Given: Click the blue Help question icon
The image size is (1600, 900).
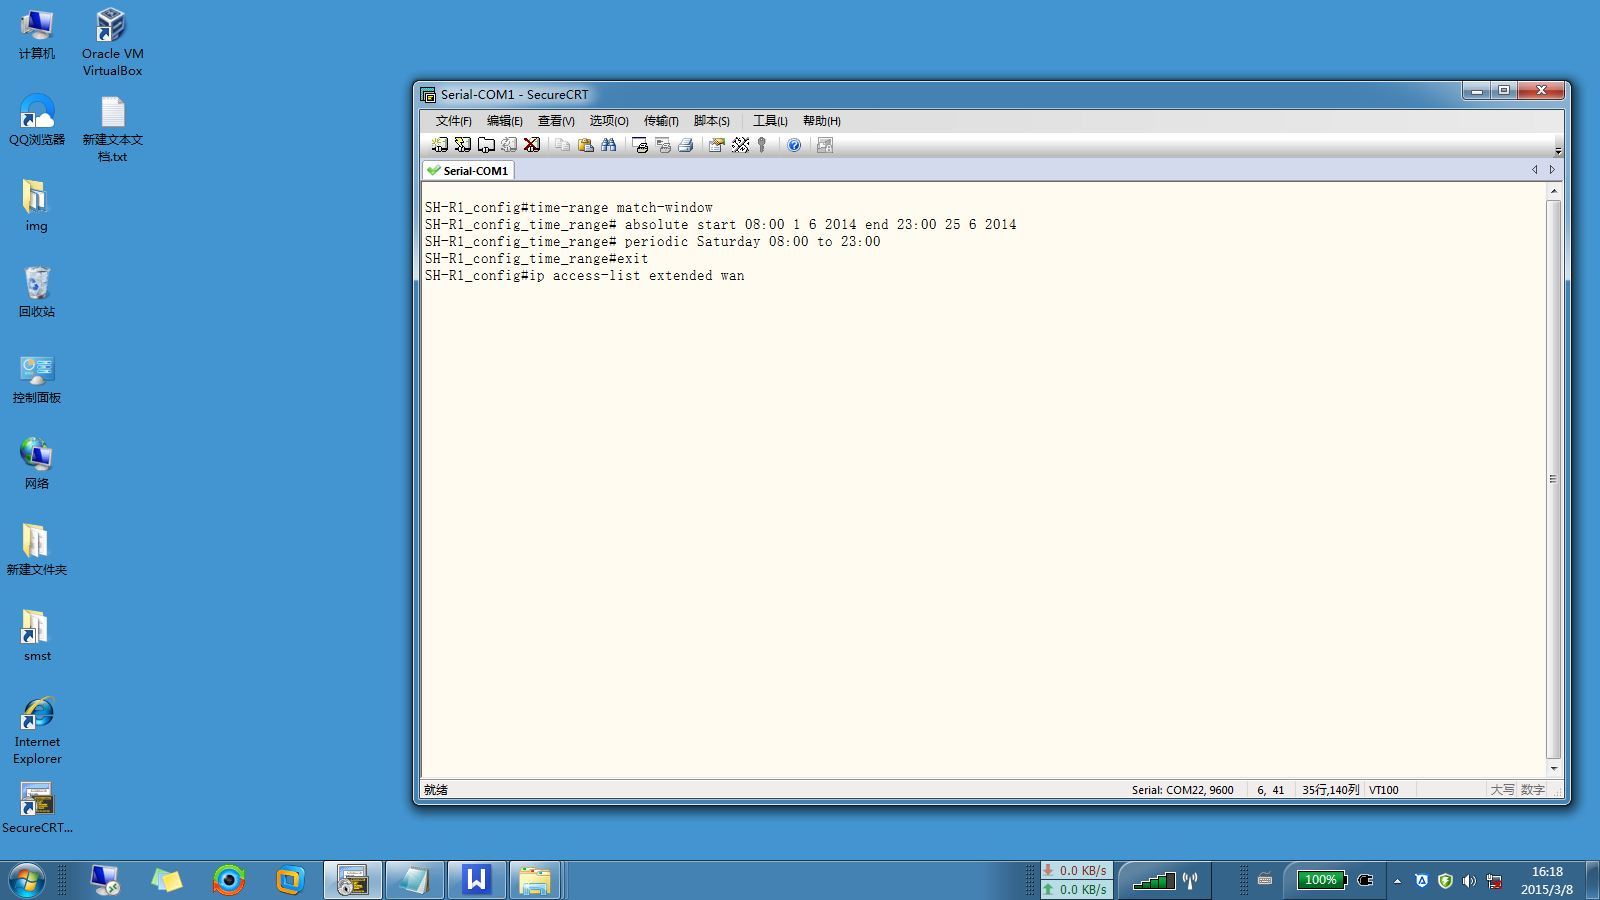Looking at the screenshot, I should 794,145.
